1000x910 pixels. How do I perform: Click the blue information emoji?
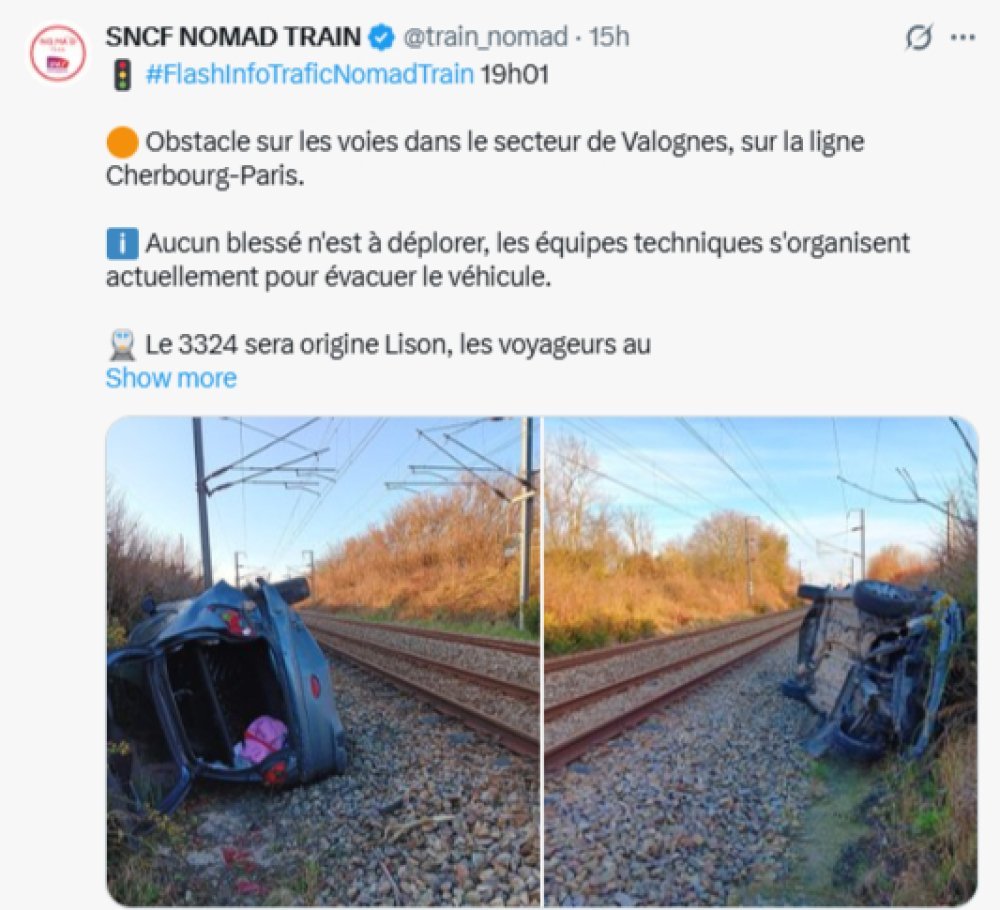[x=122, y=244]
